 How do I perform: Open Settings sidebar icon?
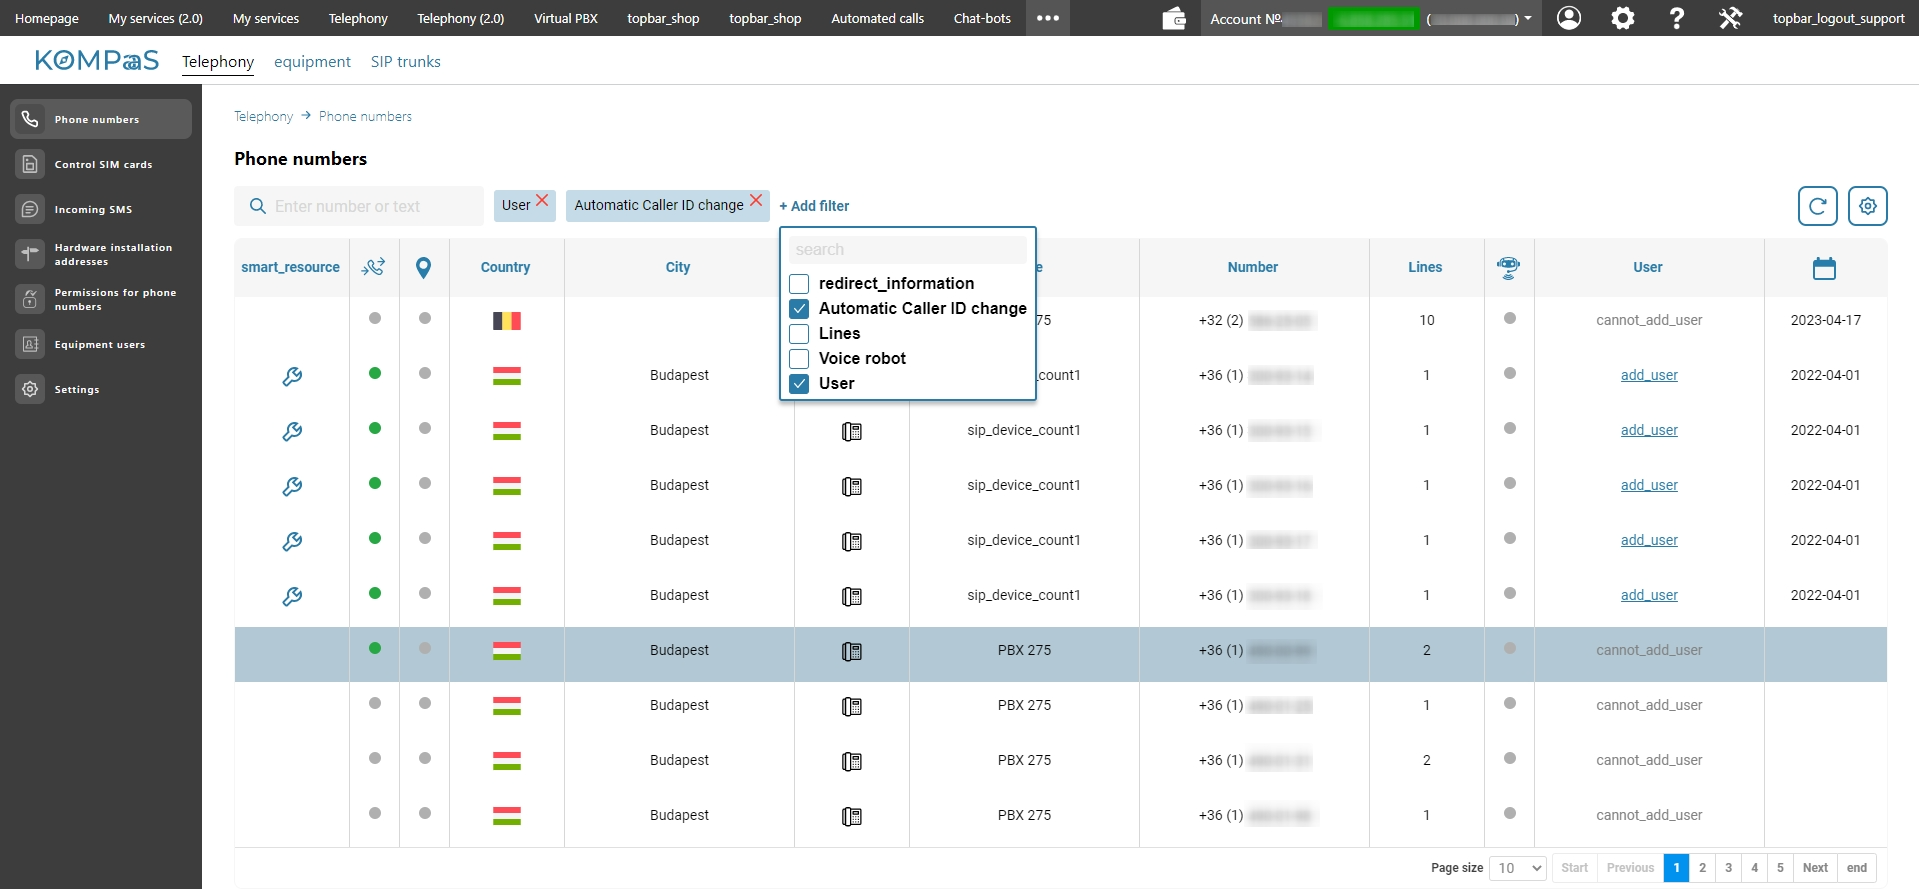pyautogui.click(x=30, y=389)
